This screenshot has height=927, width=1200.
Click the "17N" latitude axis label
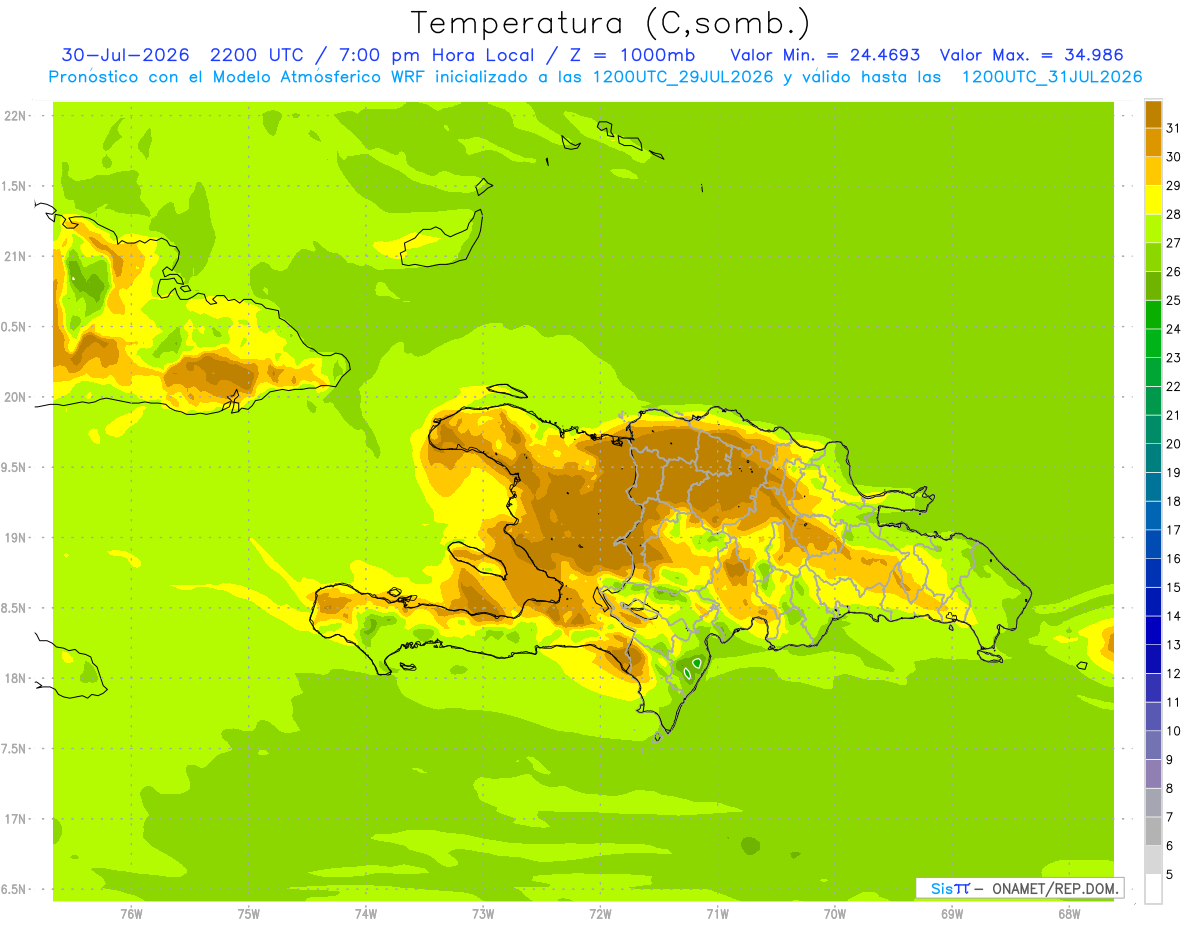click(x=14, y=819)
